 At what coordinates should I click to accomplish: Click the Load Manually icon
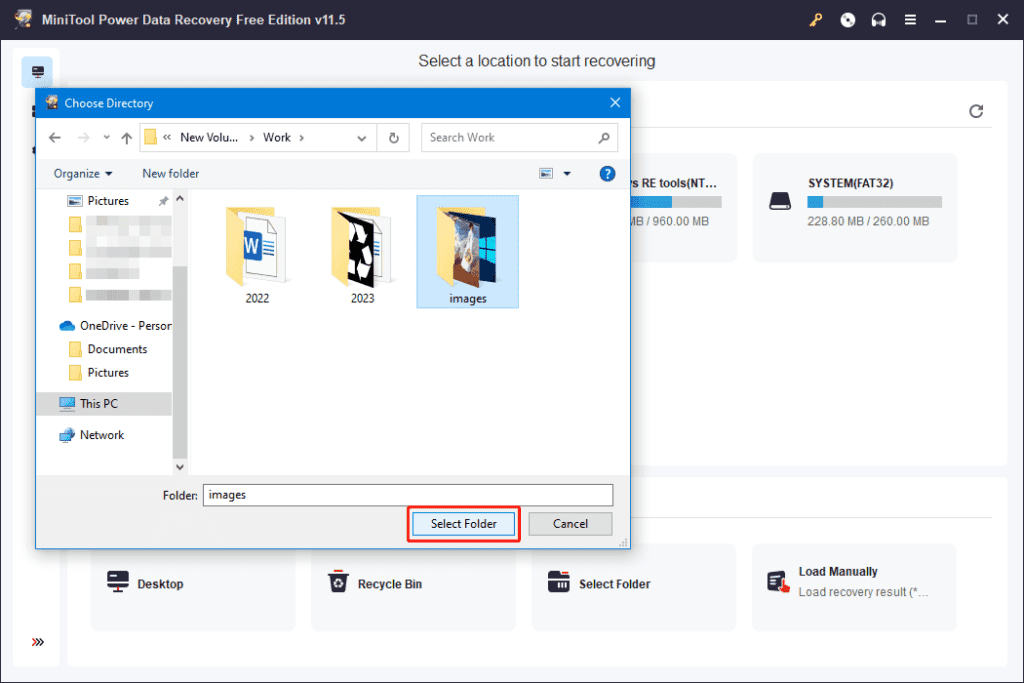tap(778, 582)
